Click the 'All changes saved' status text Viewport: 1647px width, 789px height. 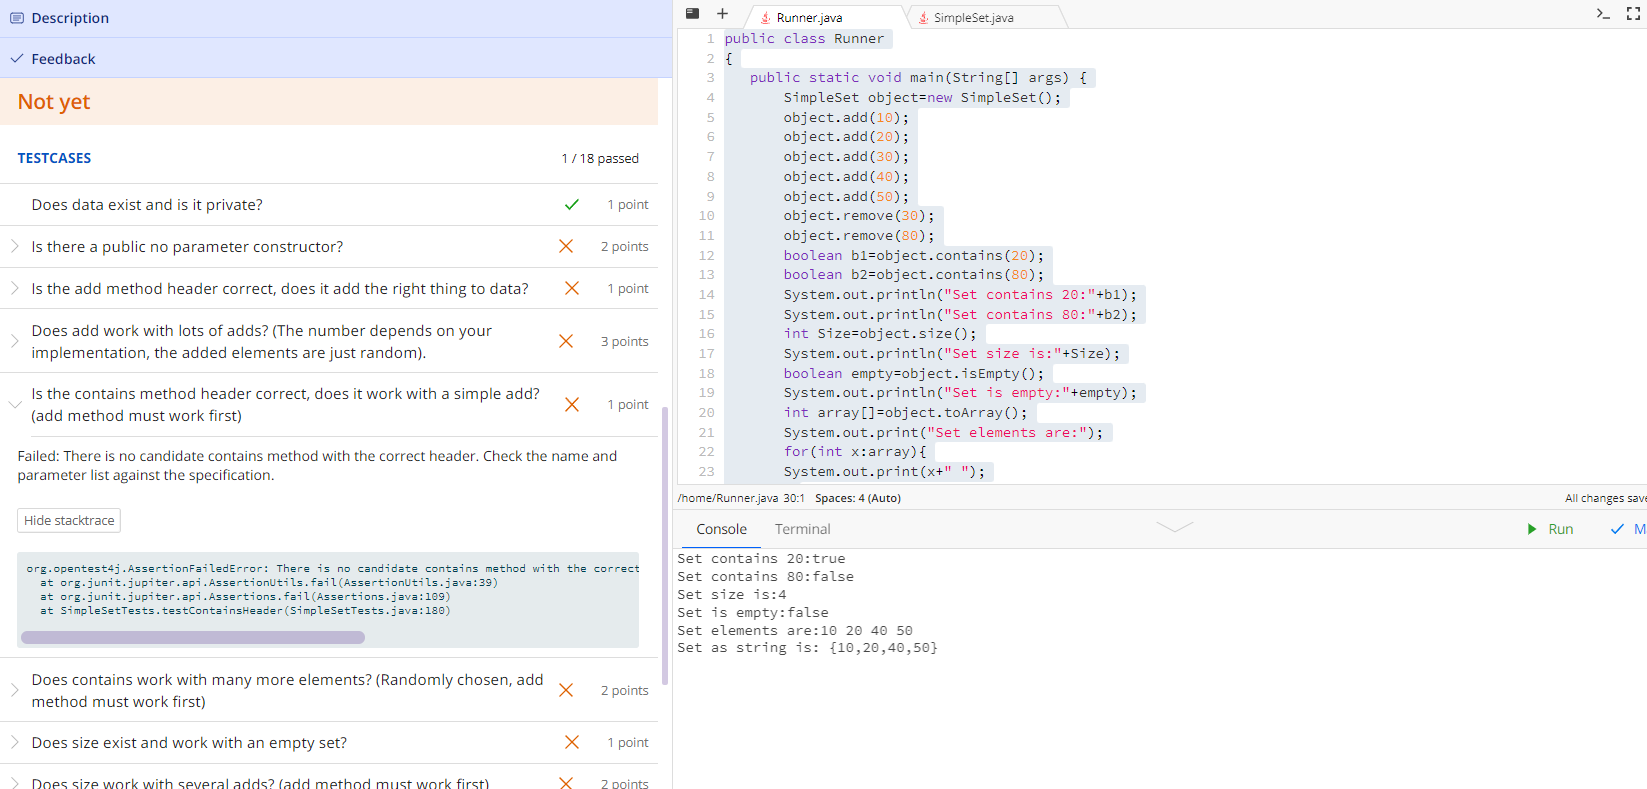[x=1605, y=498]
